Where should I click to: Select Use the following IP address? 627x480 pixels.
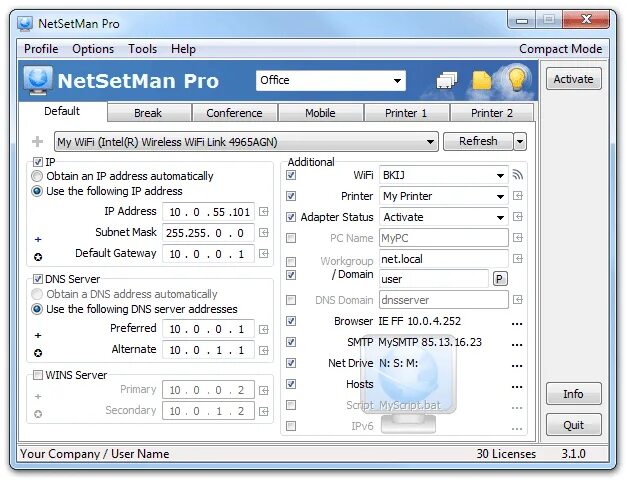click(37, 191)
